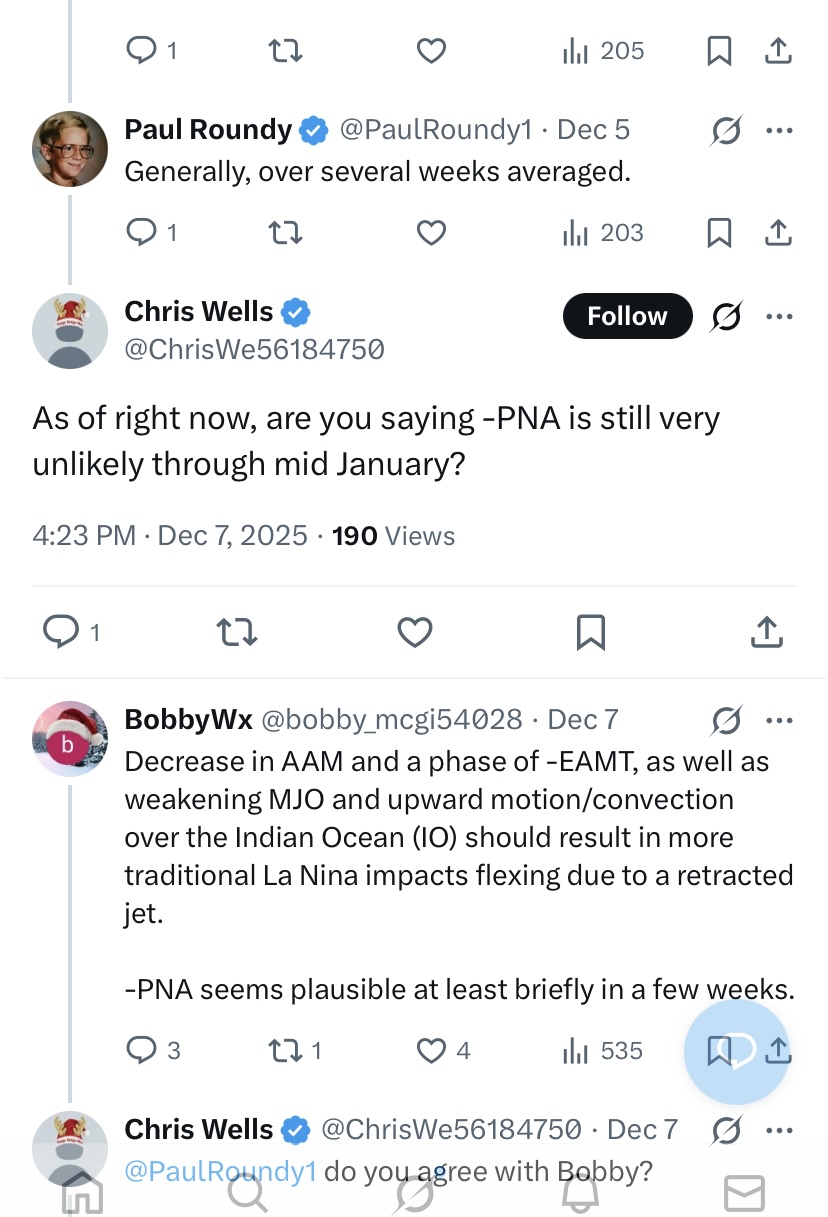Like BobbyWx's reply
The image size is (828, 1217).
[431, 1051]
